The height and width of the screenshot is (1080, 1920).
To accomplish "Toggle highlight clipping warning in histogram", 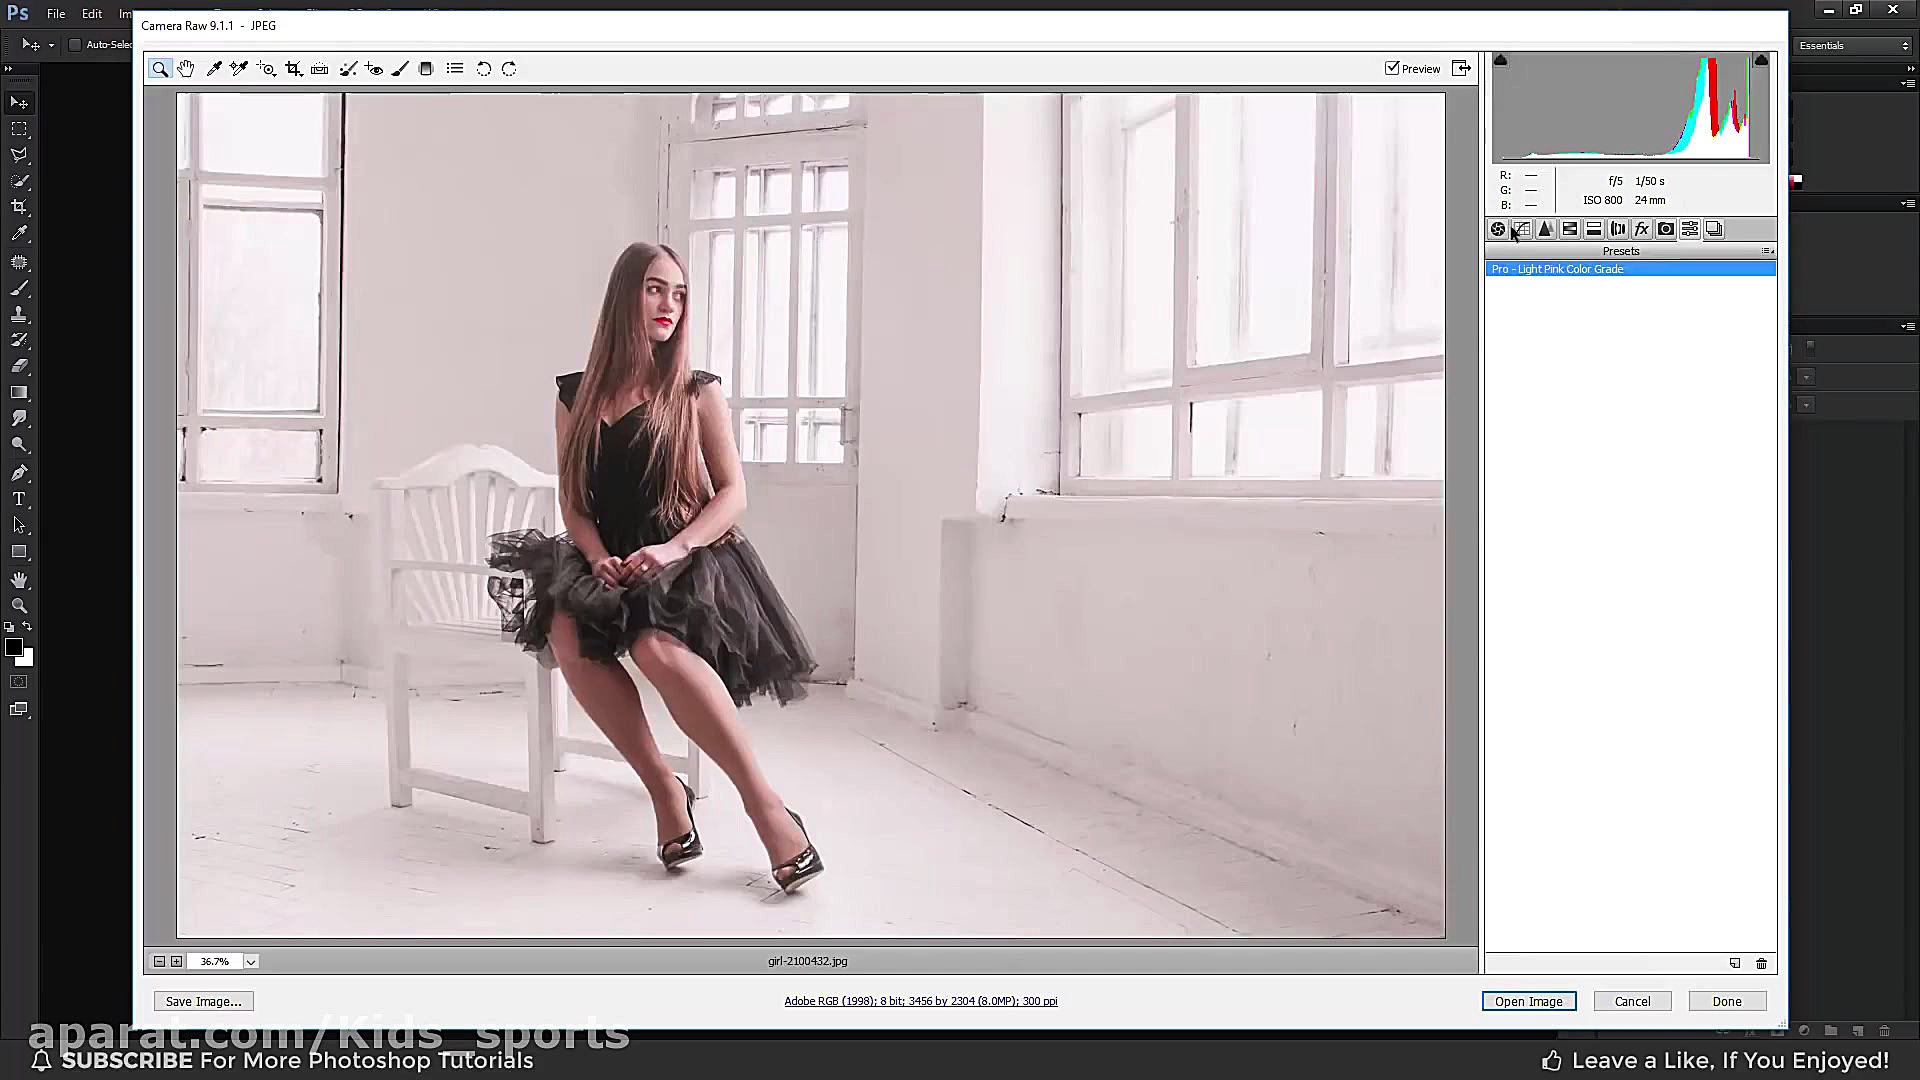I will click(1761, 61).
